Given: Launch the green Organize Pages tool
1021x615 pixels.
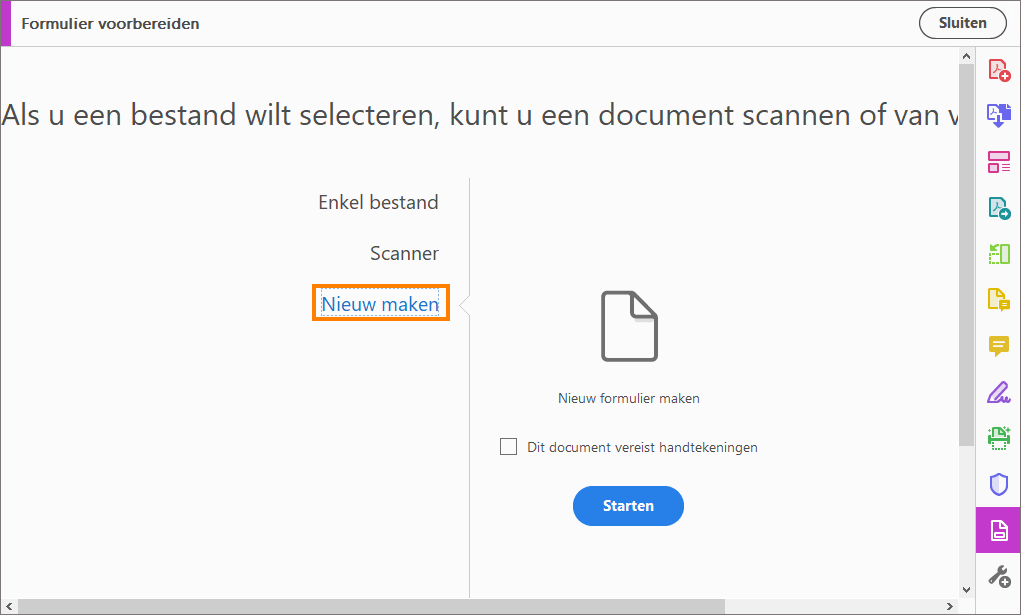Looking at the screenshot, I should [x=998, y=254].
